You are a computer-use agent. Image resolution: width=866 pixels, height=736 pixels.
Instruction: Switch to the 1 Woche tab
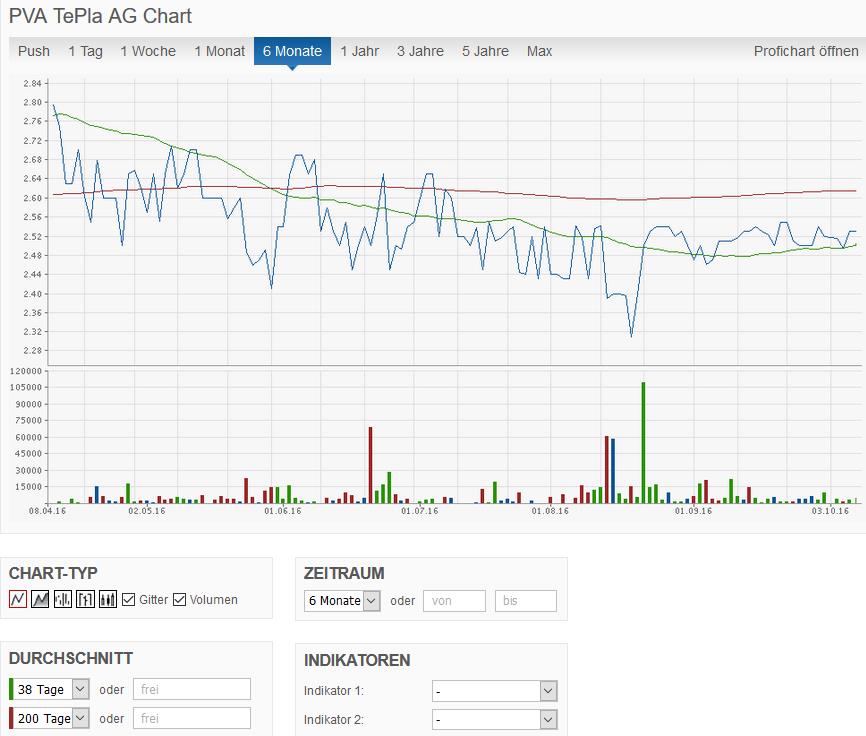[x=148, y=51]
